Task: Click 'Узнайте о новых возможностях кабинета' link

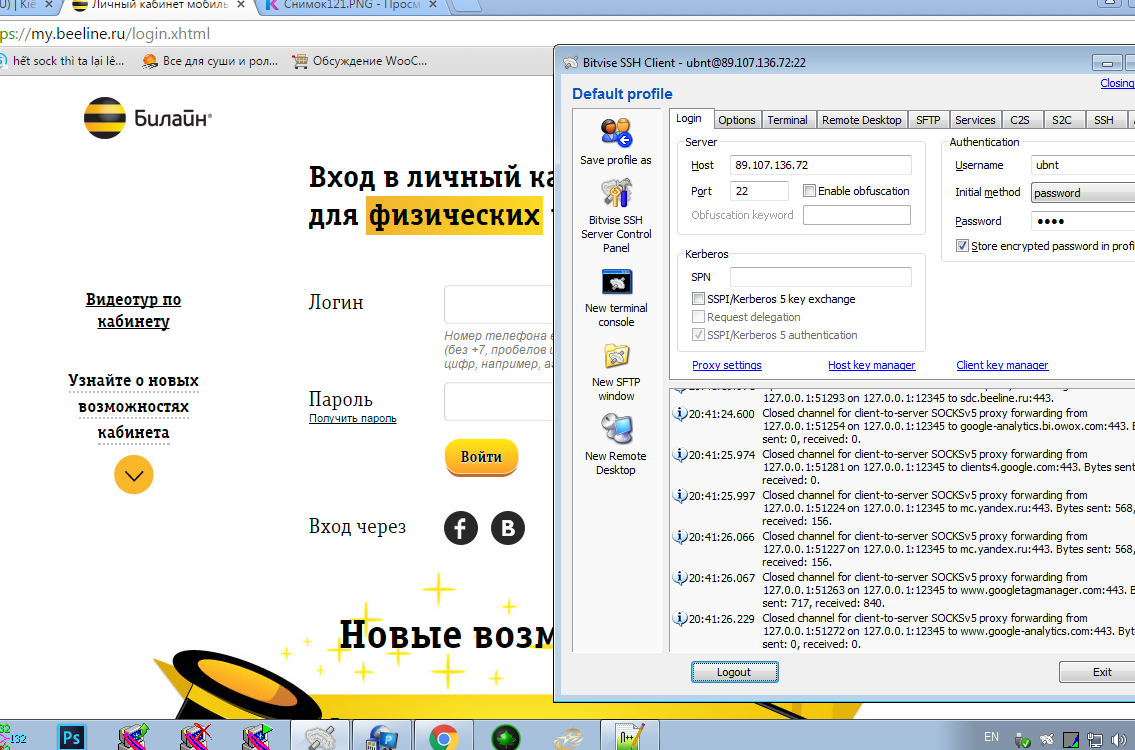Action: click(133, 406)
